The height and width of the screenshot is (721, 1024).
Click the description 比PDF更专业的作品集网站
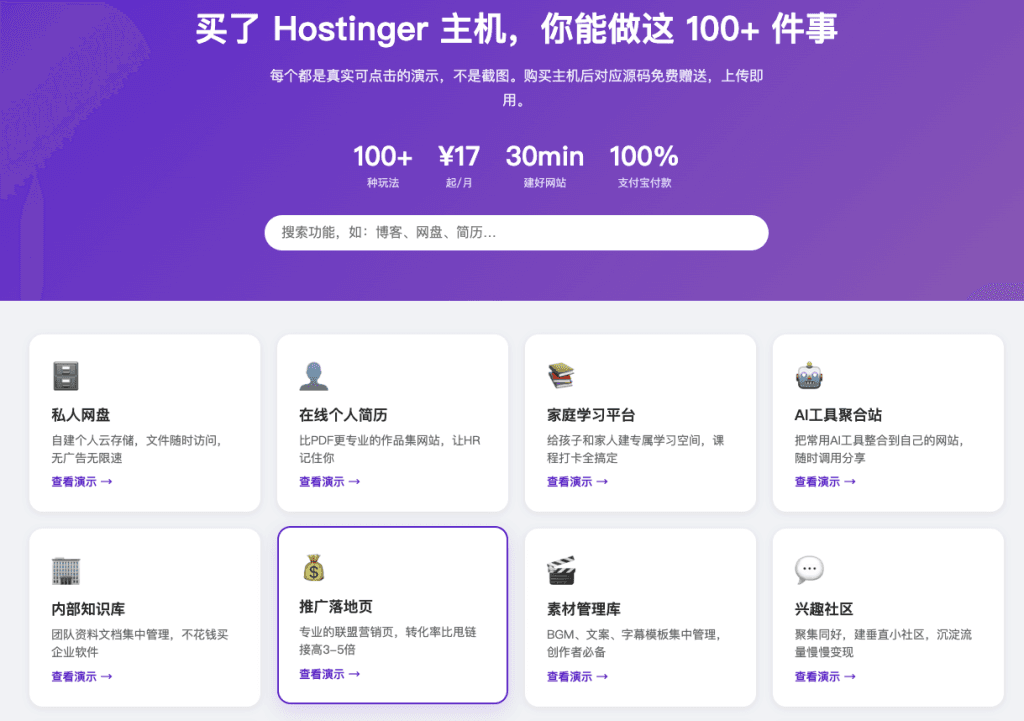click(x=389, y=449)
